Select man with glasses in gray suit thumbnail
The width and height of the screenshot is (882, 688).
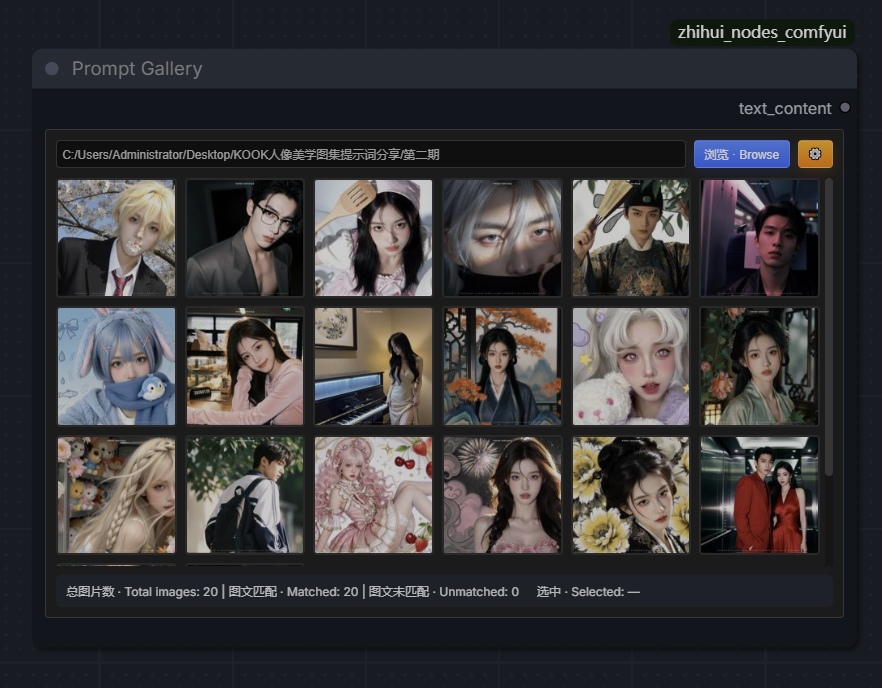click(245, 238)
